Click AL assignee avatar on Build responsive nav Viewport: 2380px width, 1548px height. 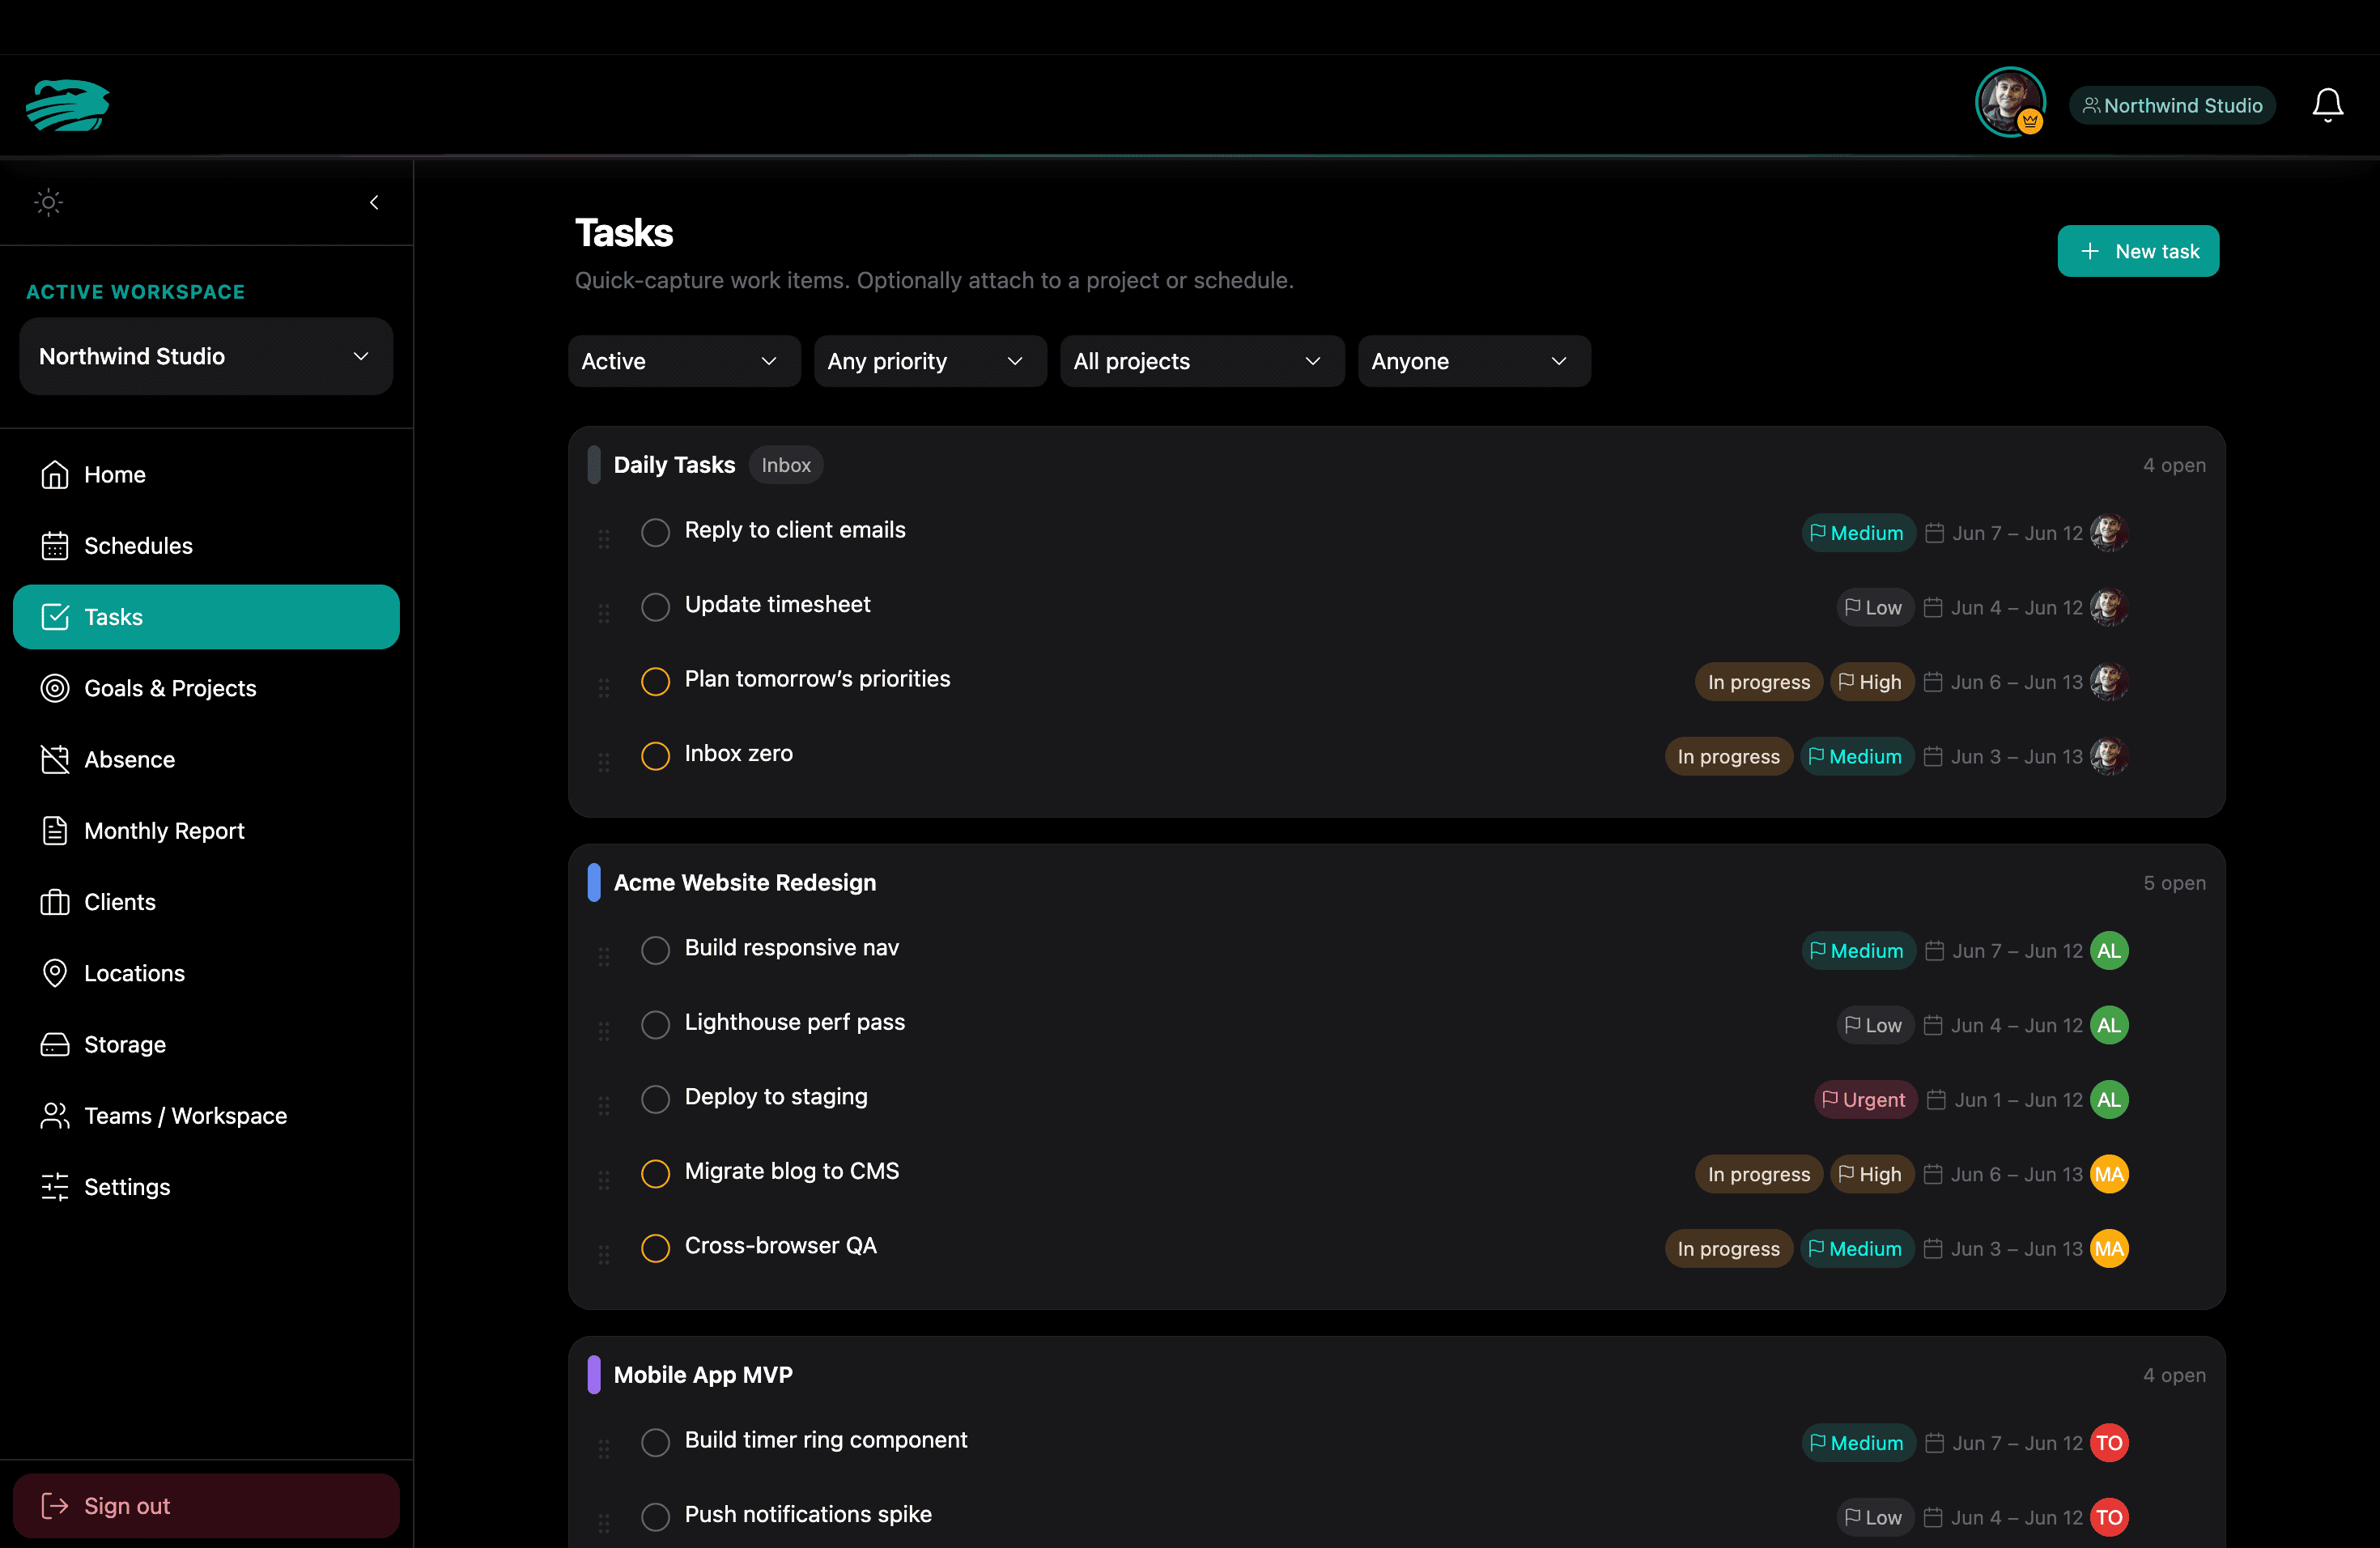coord(2109,951)
